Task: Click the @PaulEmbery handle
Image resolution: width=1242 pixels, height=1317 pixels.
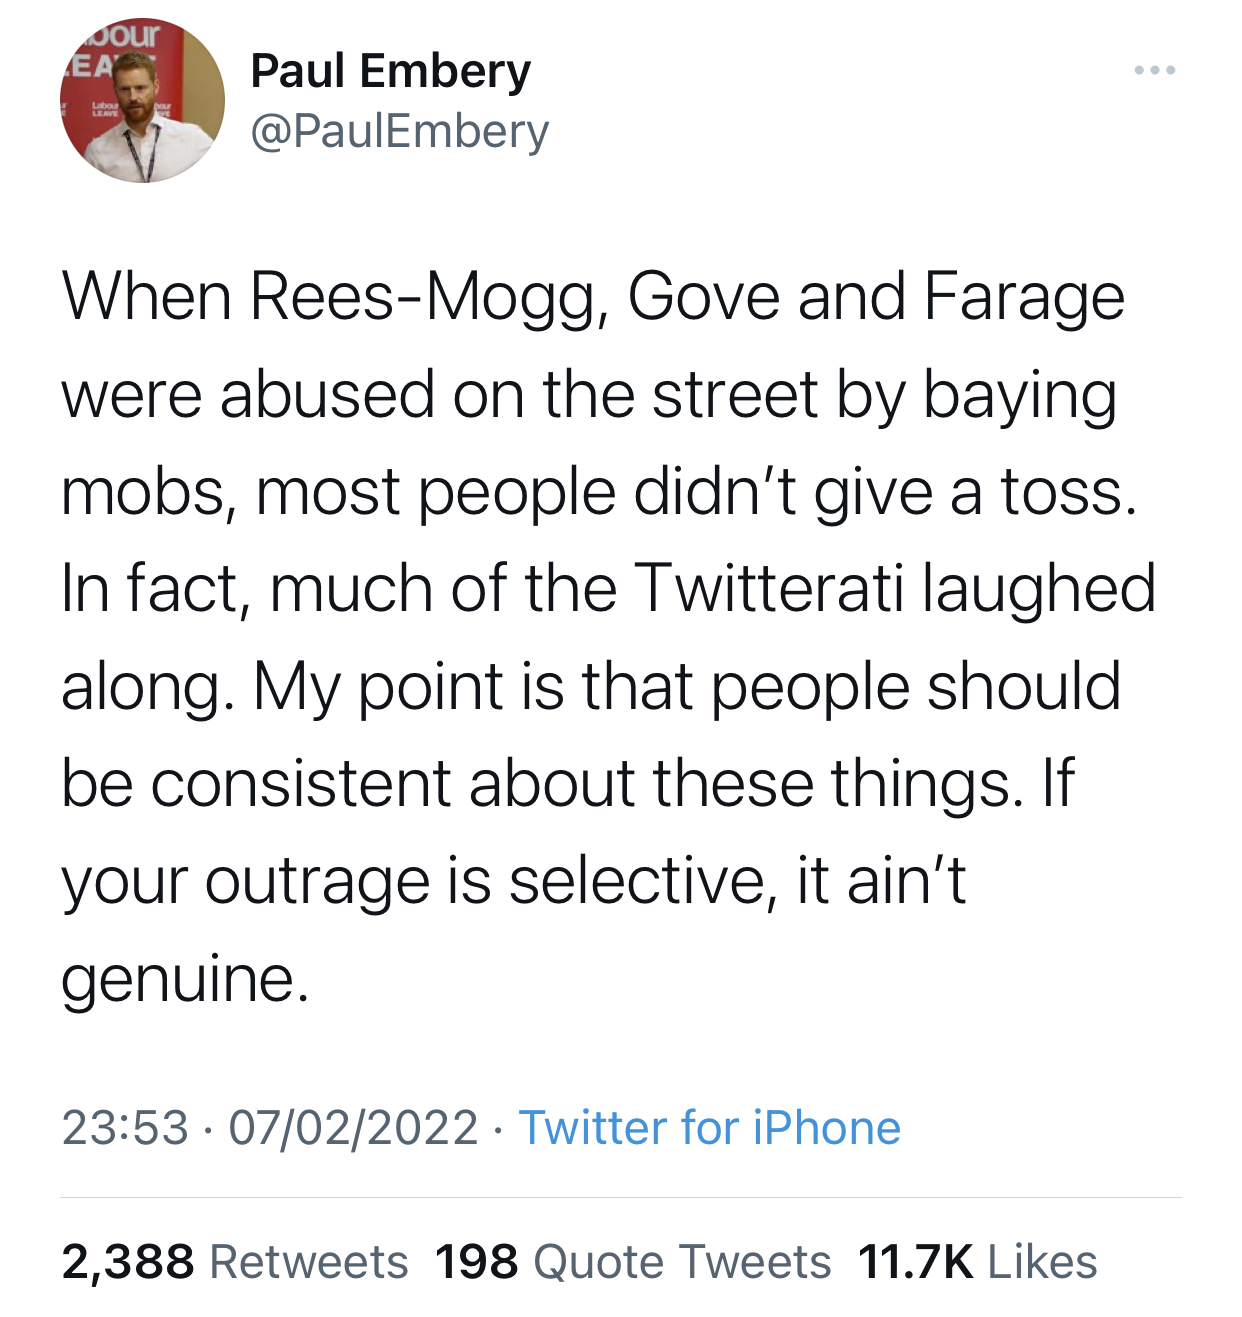Action: tap(399, 131)
